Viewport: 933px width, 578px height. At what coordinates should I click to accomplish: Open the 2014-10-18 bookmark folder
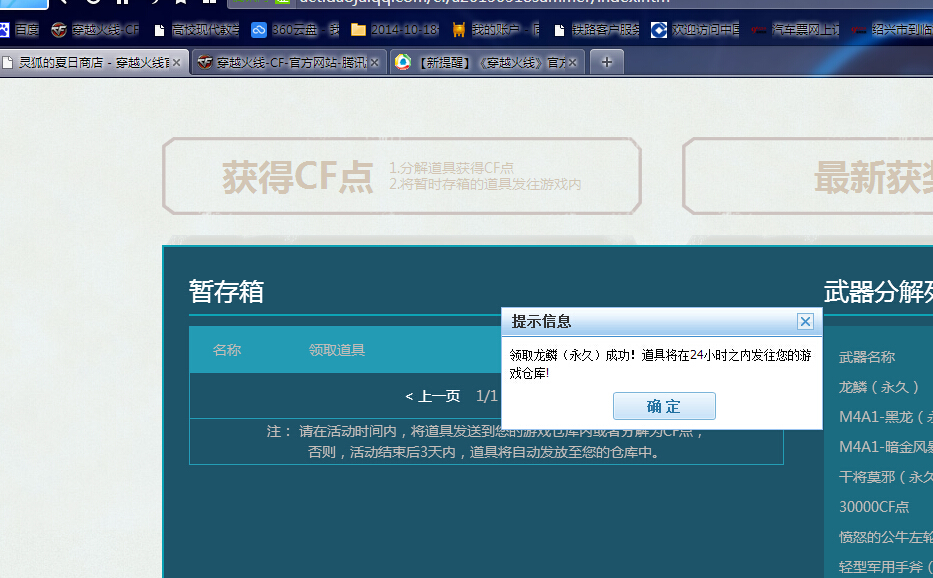tap(395, 29)
